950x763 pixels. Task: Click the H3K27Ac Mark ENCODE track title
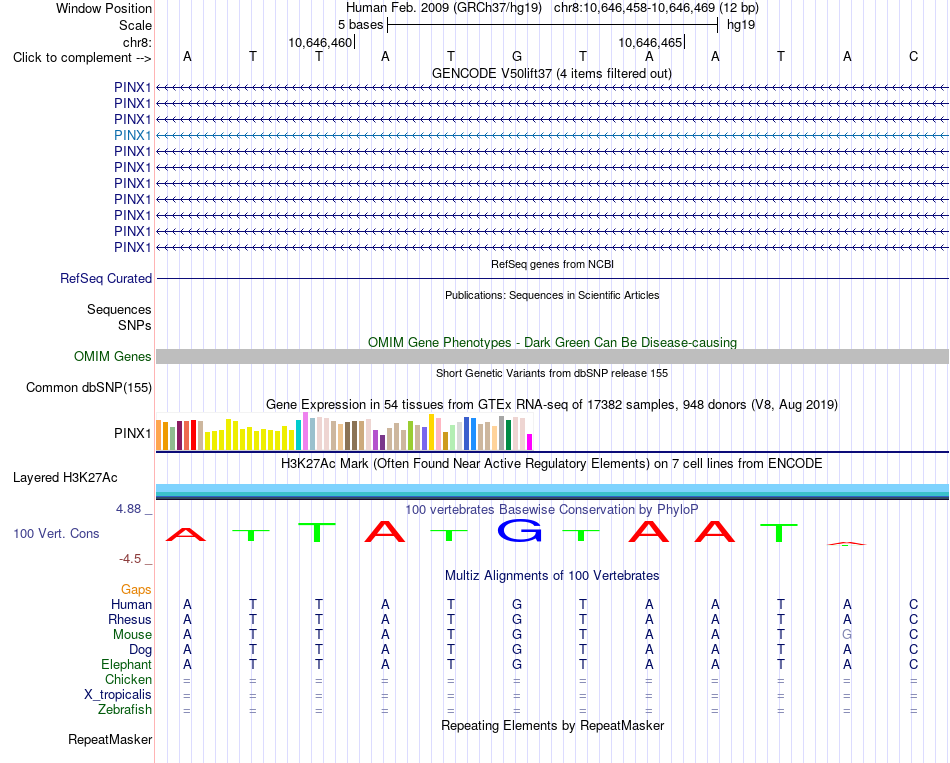pyautogui.click(x=551, y=464)
